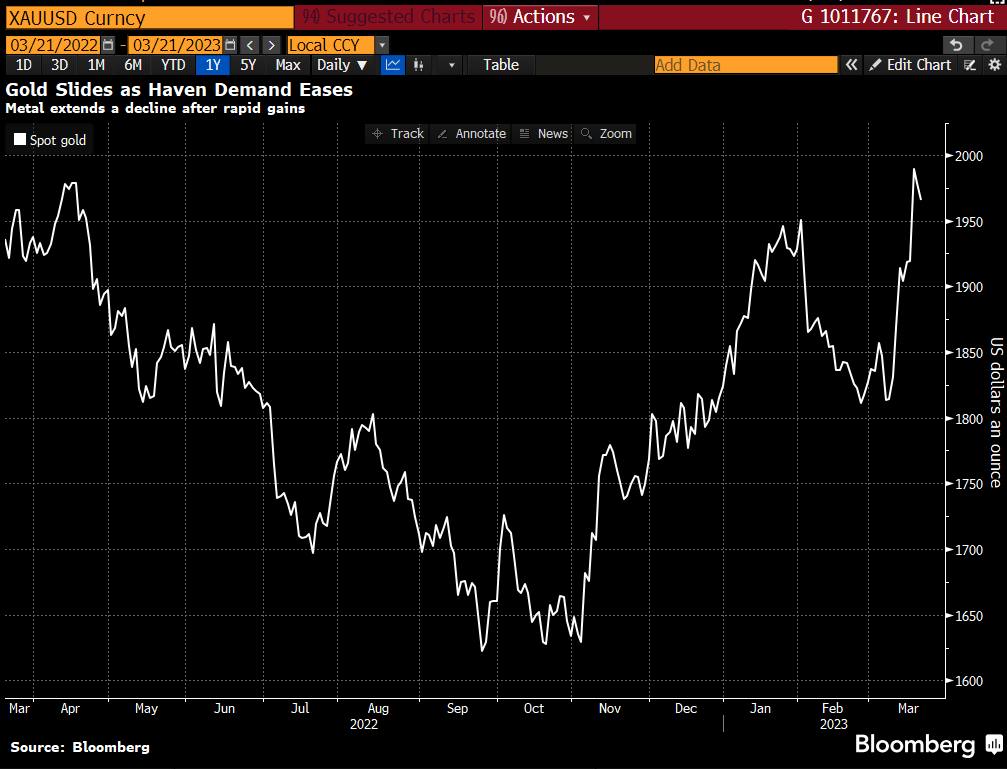Open calendar picker for end date 03/21/2023
The image size is (1007, 769).
point(230,45)
